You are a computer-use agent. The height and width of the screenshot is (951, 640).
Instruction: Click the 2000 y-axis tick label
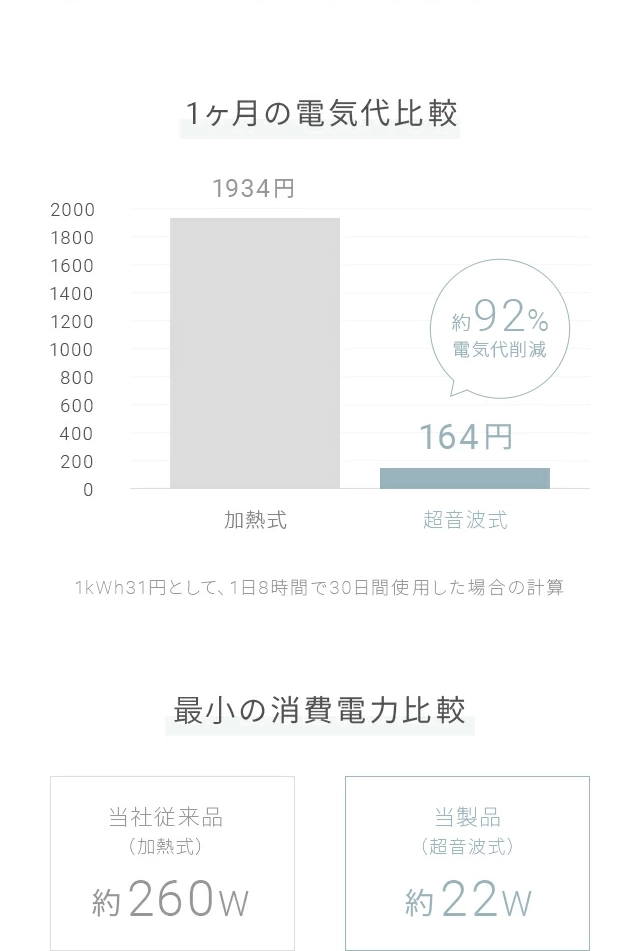[73, 210]
